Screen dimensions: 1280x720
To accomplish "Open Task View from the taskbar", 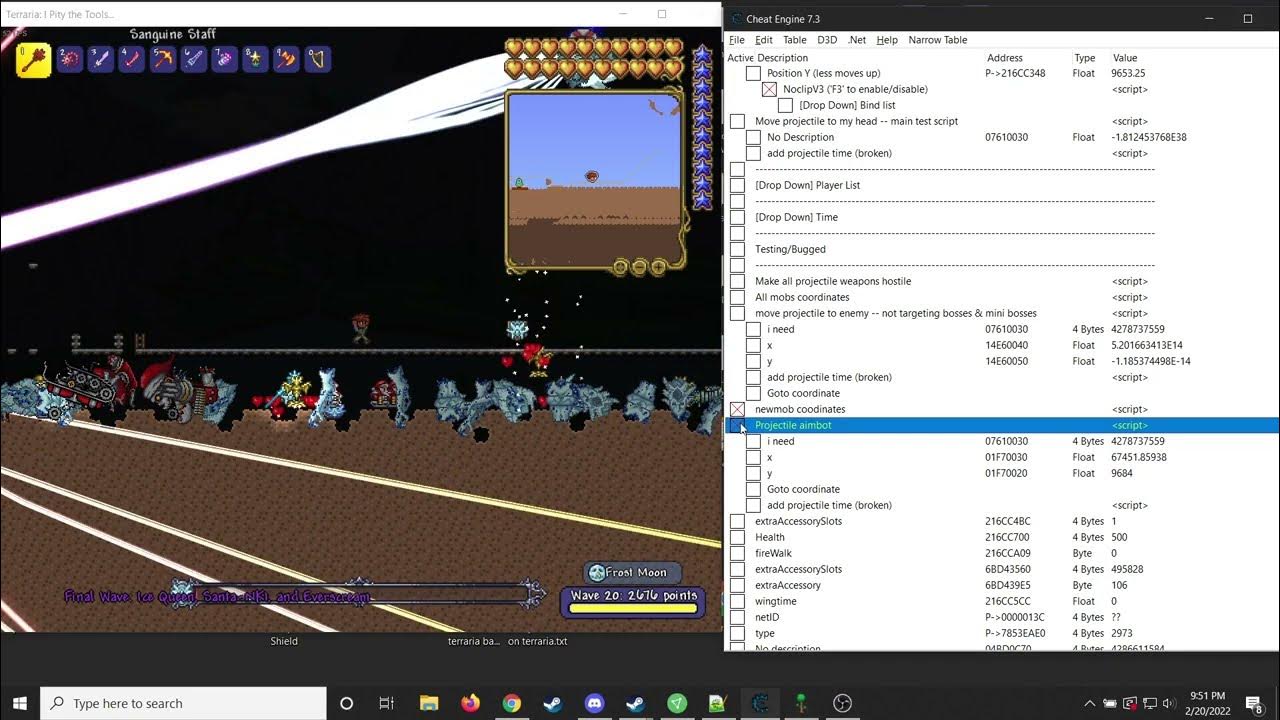I will pos(387,703).
